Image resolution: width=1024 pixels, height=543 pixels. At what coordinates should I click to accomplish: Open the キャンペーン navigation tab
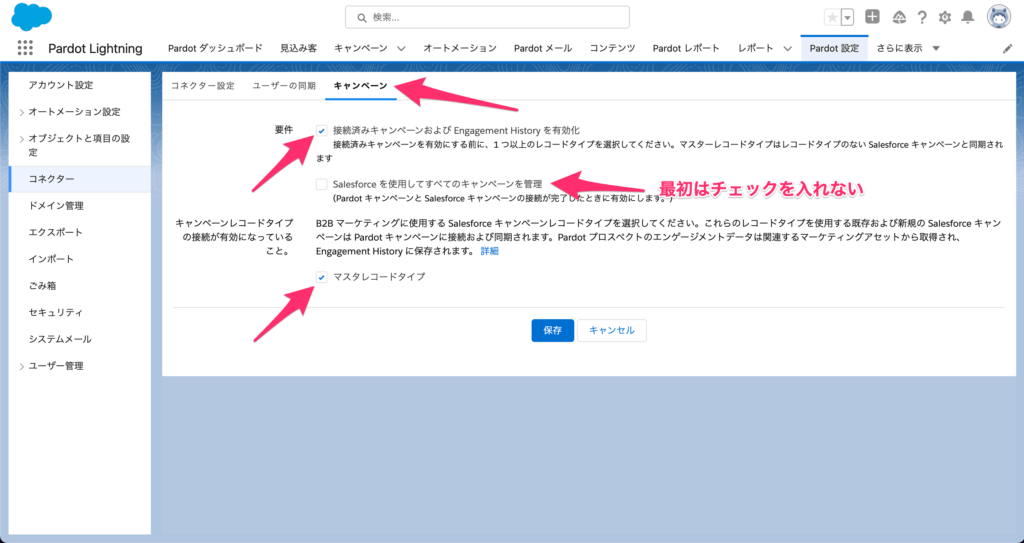coord(360,48)
